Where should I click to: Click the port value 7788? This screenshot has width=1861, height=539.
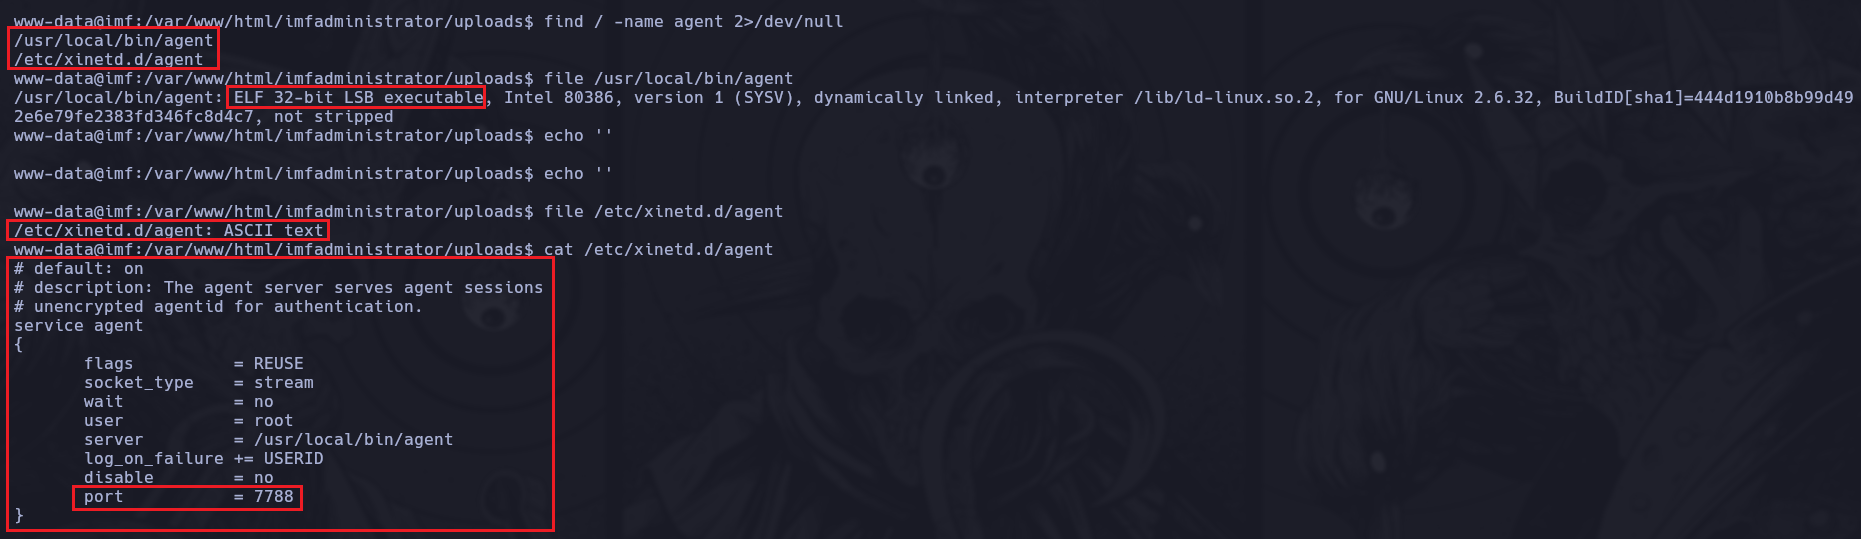pyautogui.click(x=273, y=497)
